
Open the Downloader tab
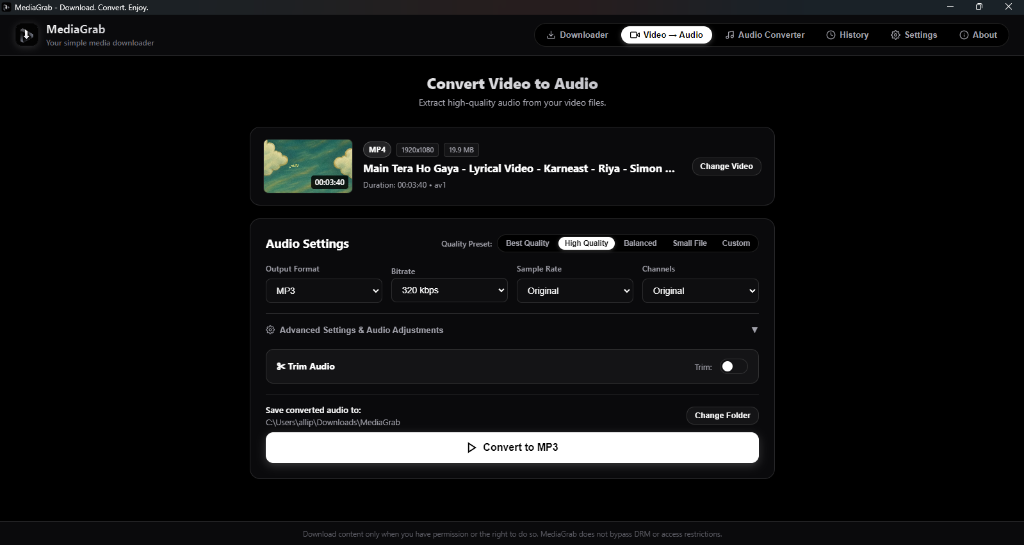(x=577, y=35)
